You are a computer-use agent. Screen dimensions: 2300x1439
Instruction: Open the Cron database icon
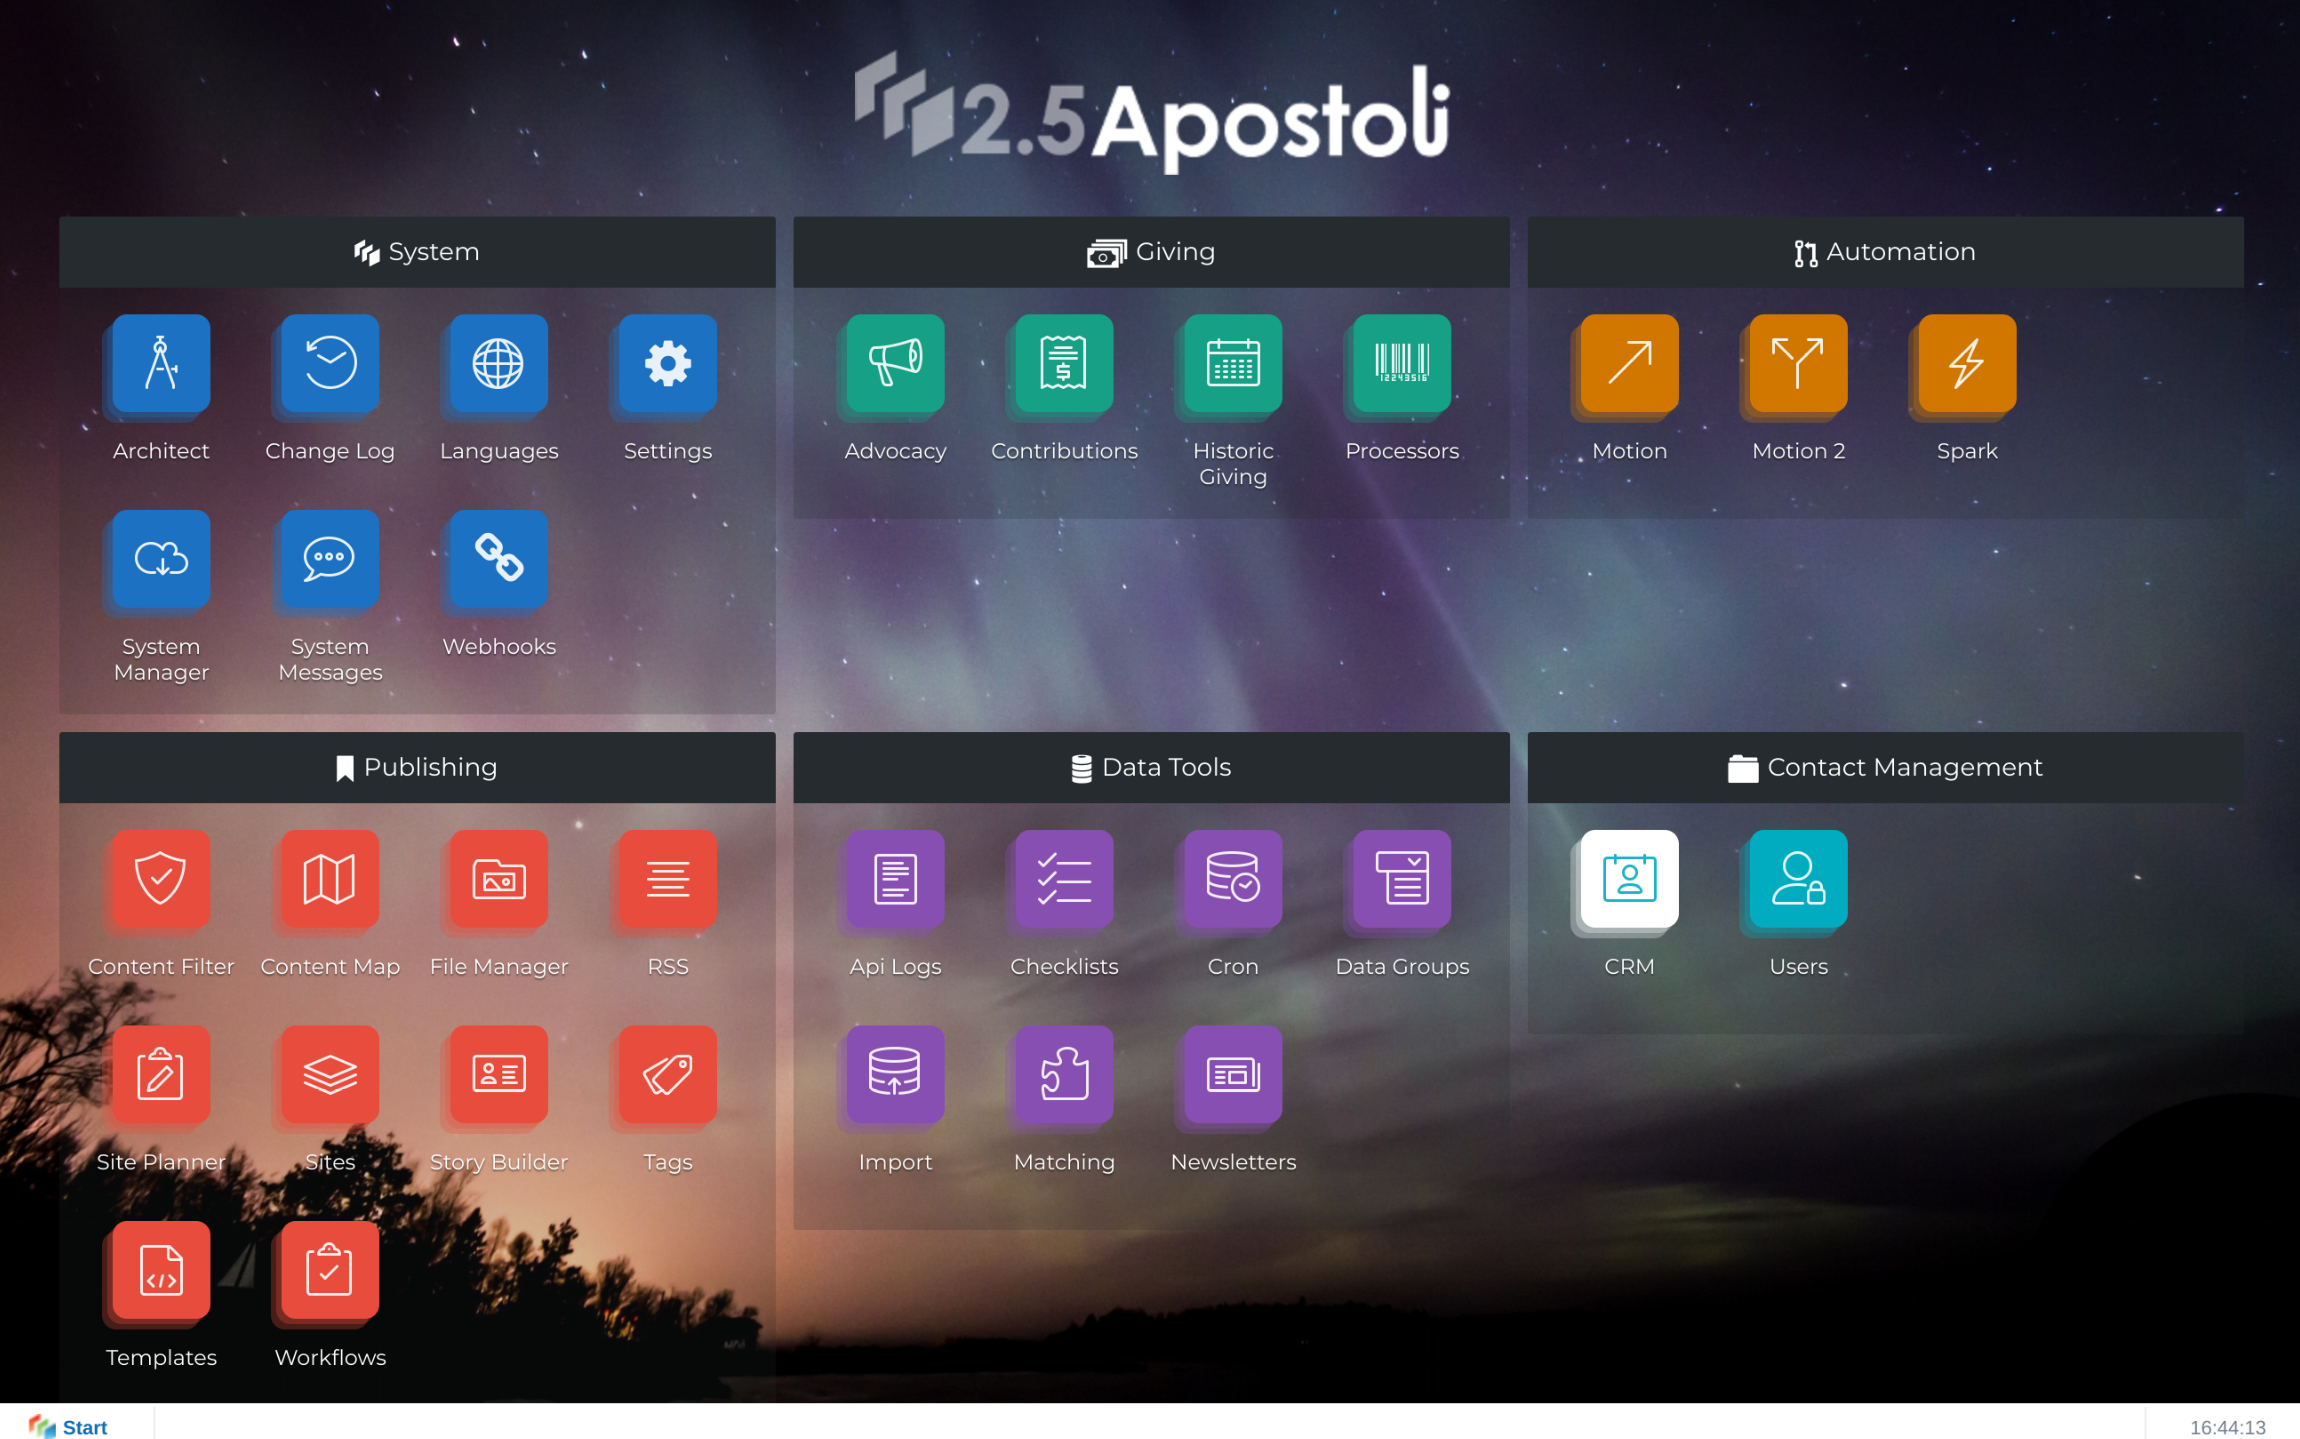1233,878
